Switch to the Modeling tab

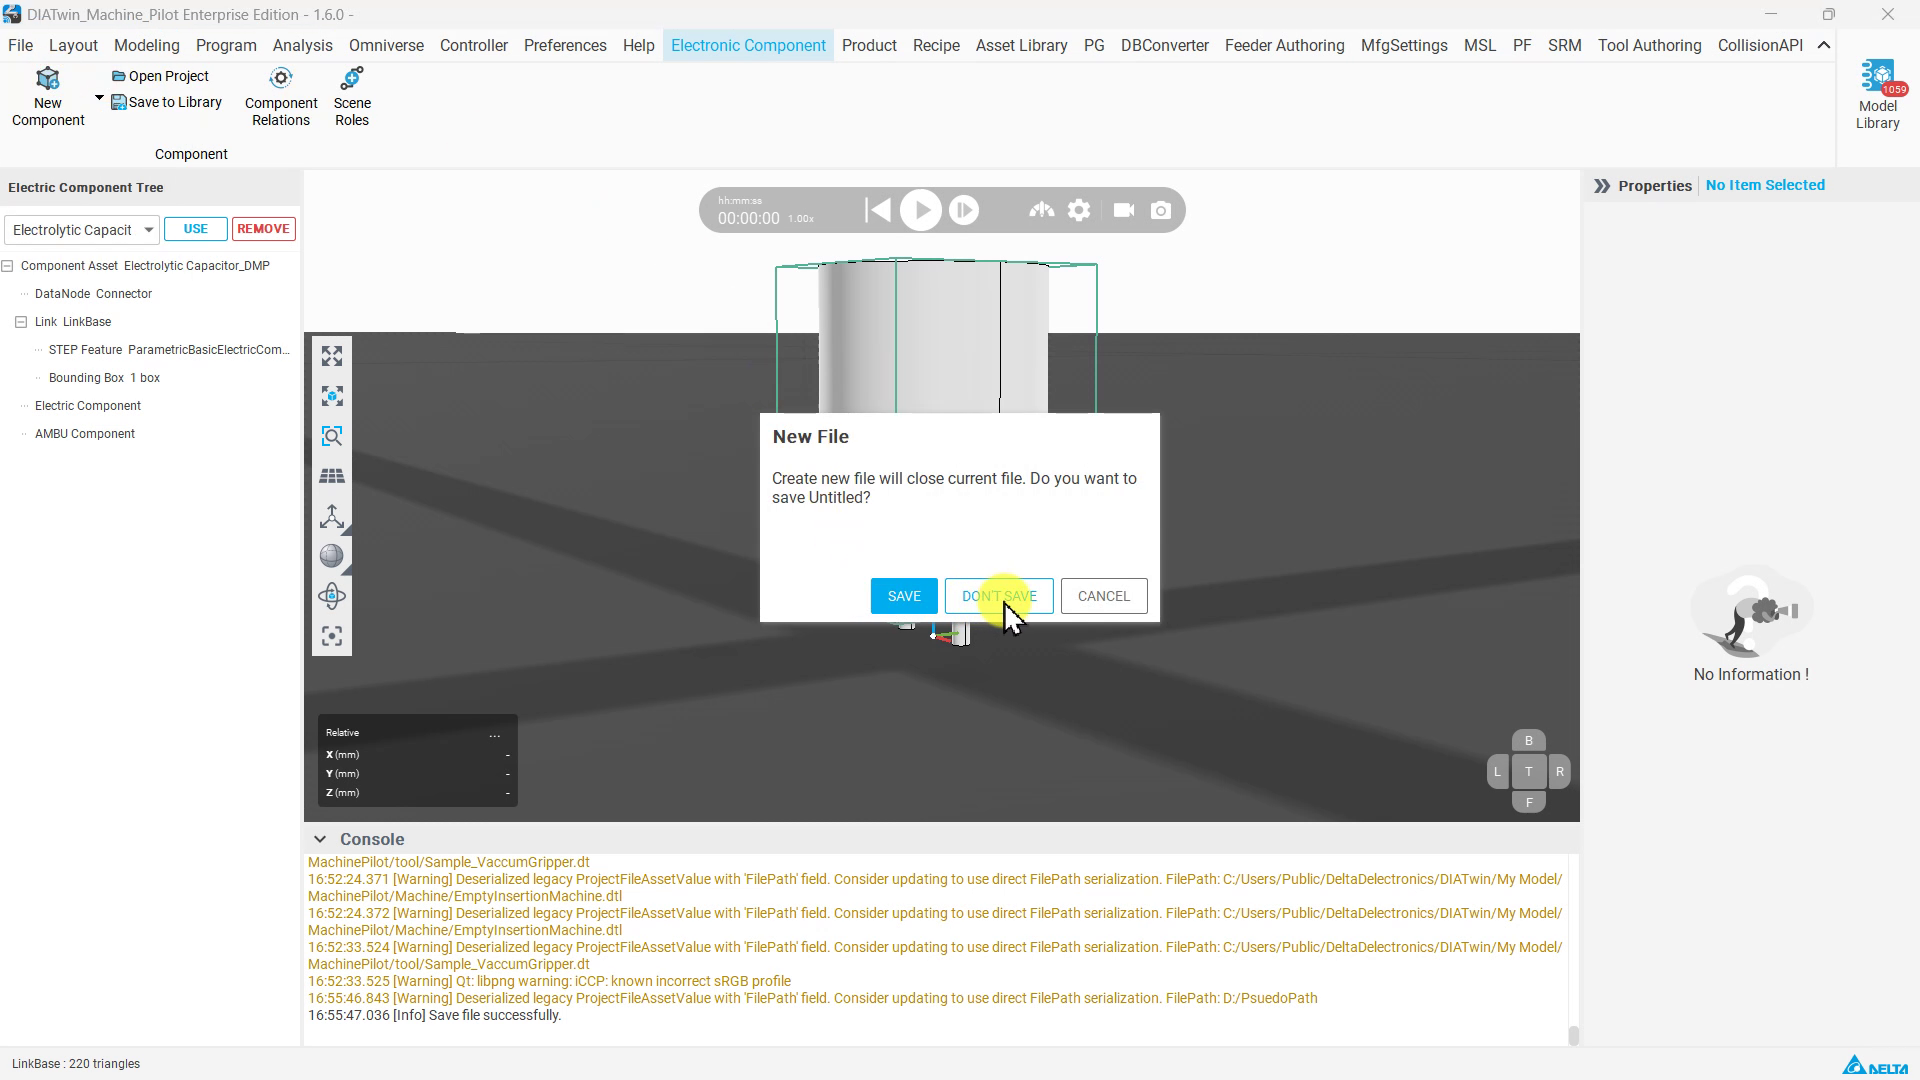coord(146,46)
